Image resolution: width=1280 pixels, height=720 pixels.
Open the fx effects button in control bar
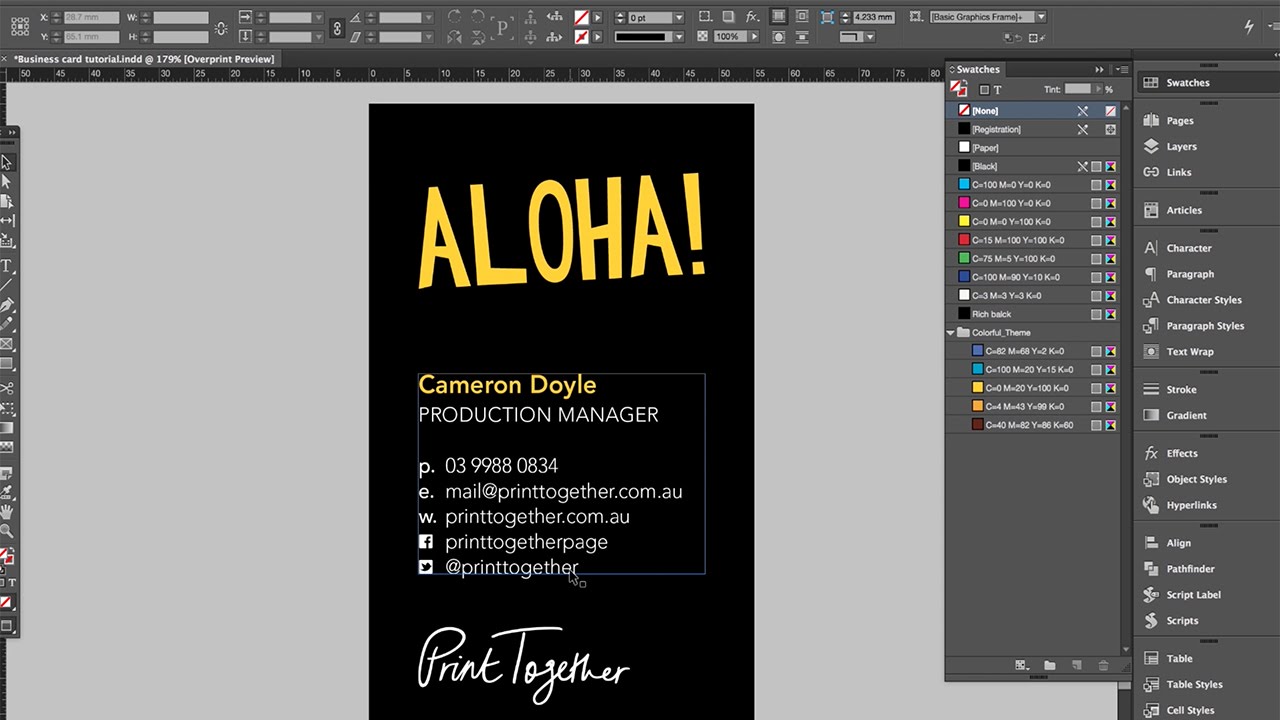753,17
